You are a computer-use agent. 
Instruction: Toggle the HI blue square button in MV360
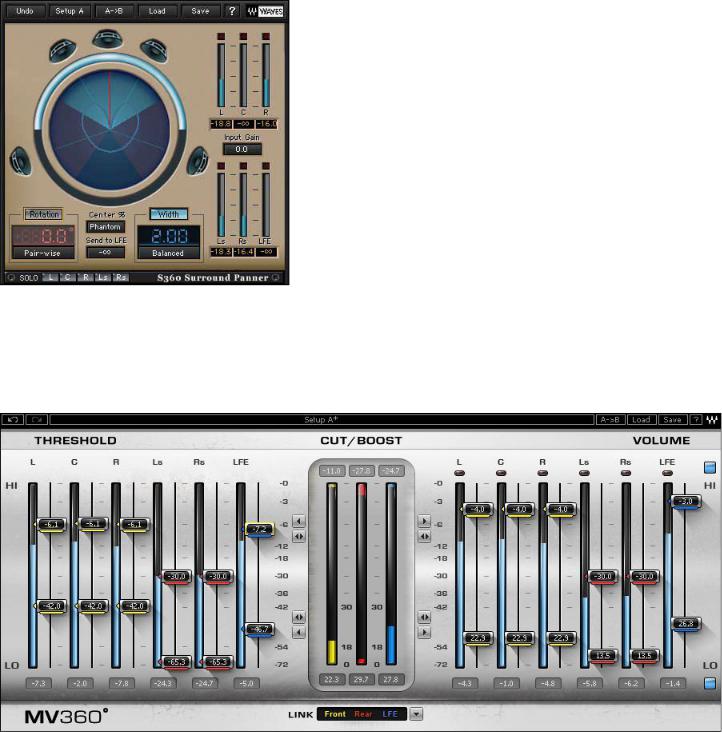click(x=709, y=467)
